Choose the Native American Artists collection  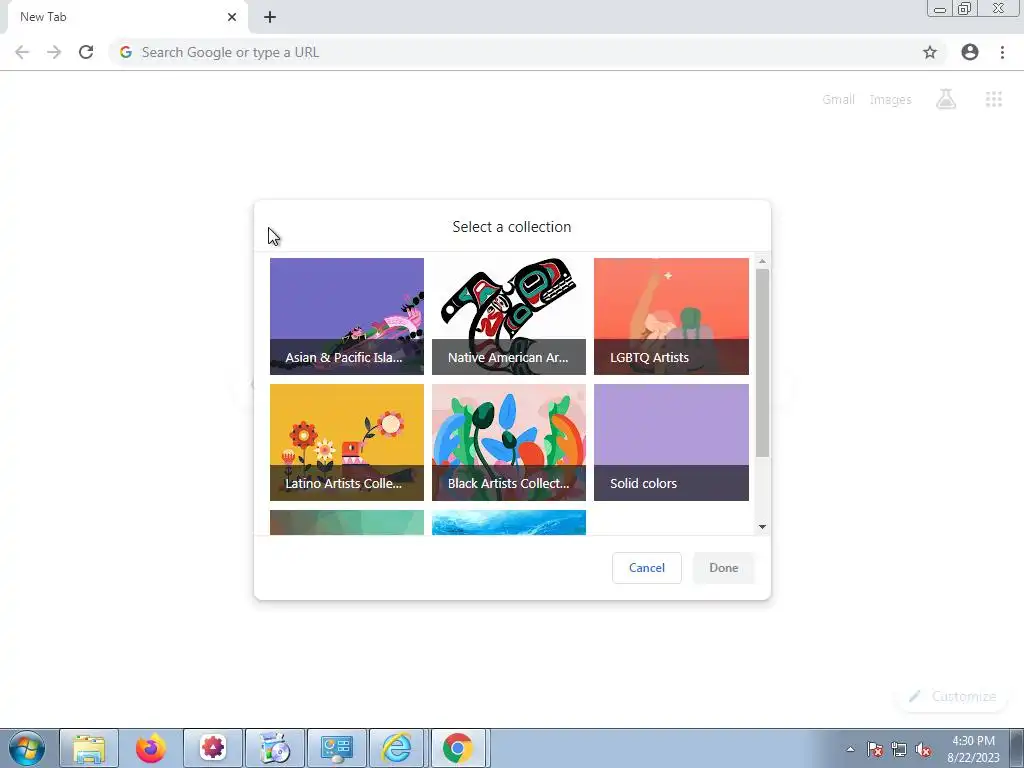tap(509, 316)
